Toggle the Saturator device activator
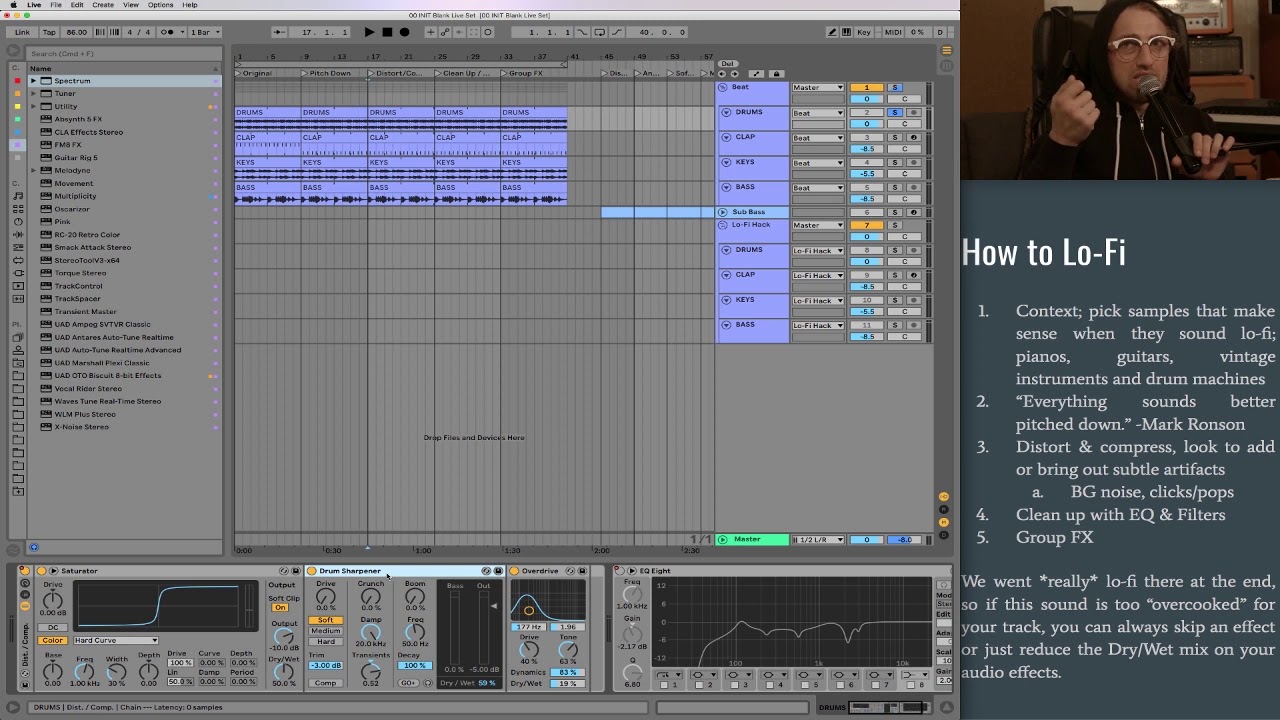 coord(41,571)
